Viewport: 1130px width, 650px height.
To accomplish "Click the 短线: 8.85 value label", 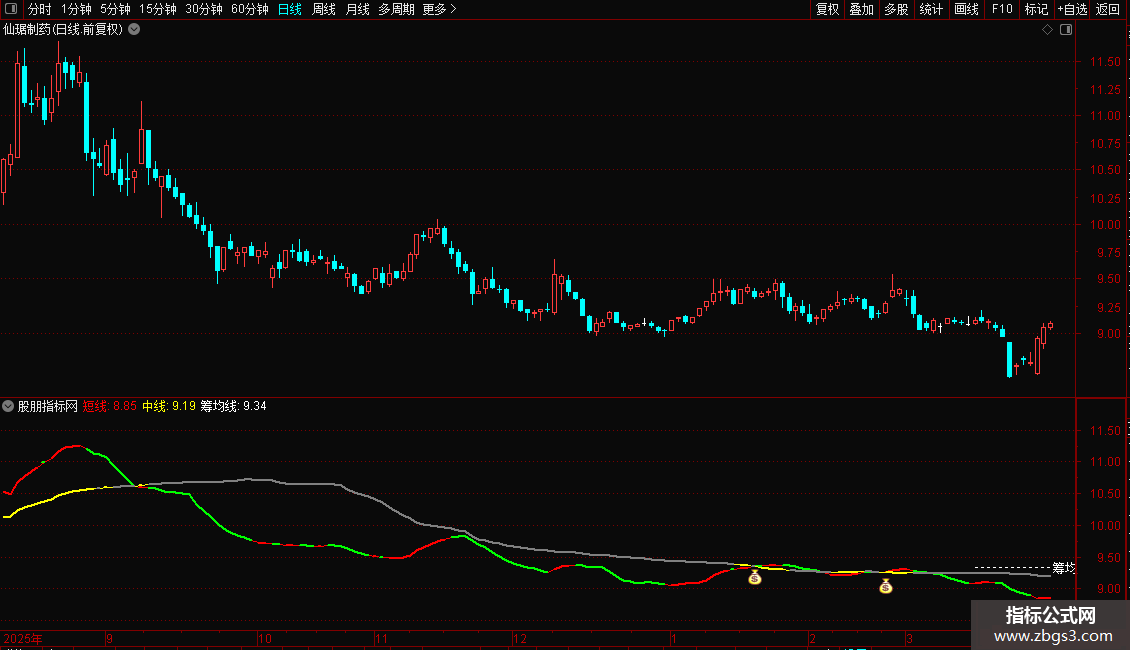I will [x=110, y=406].
